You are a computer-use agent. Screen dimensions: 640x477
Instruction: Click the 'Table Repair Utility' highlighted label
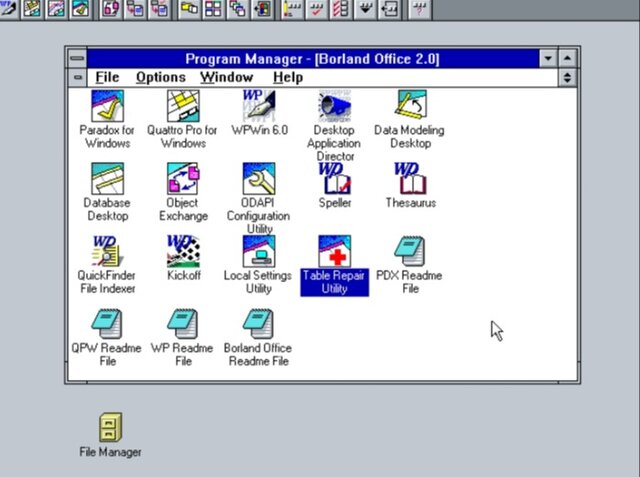tap(335, 282)
